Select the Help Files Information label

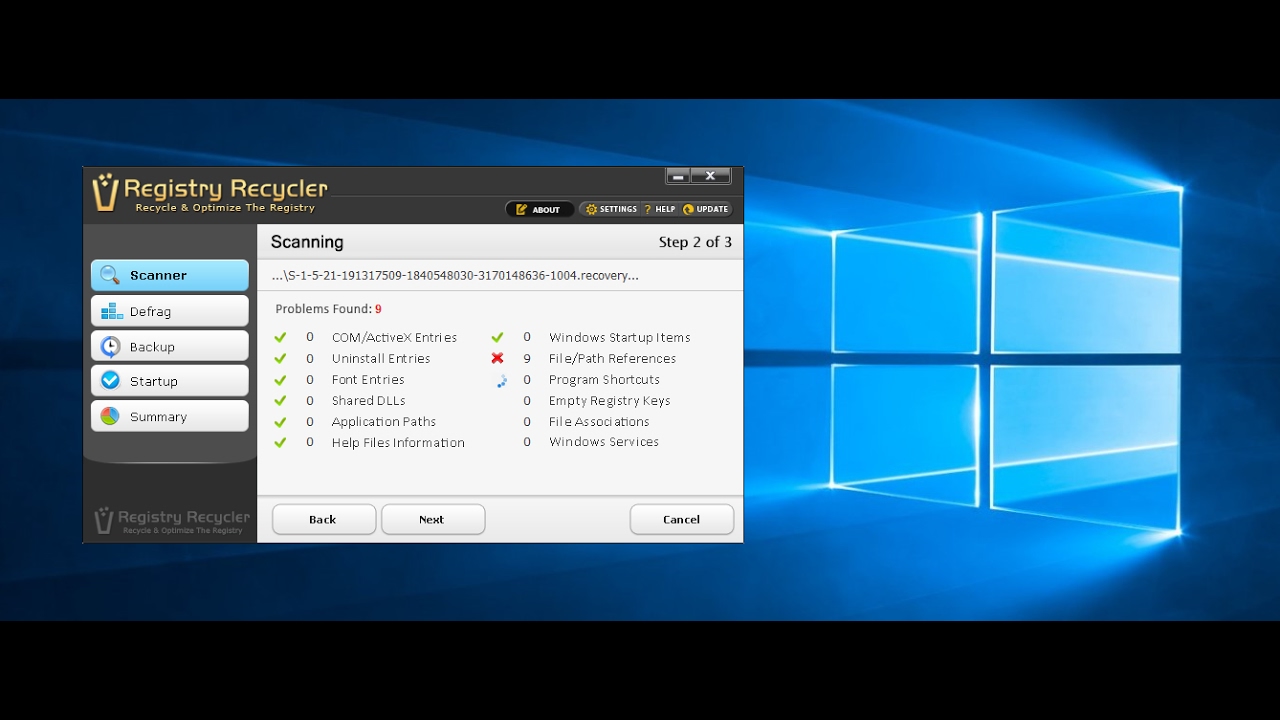[x=398, y=443]
